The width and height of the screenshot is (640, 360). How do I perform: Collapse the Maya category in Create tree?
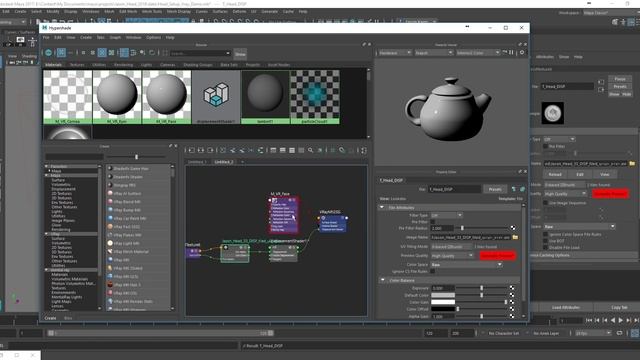(x=47, y=175)
